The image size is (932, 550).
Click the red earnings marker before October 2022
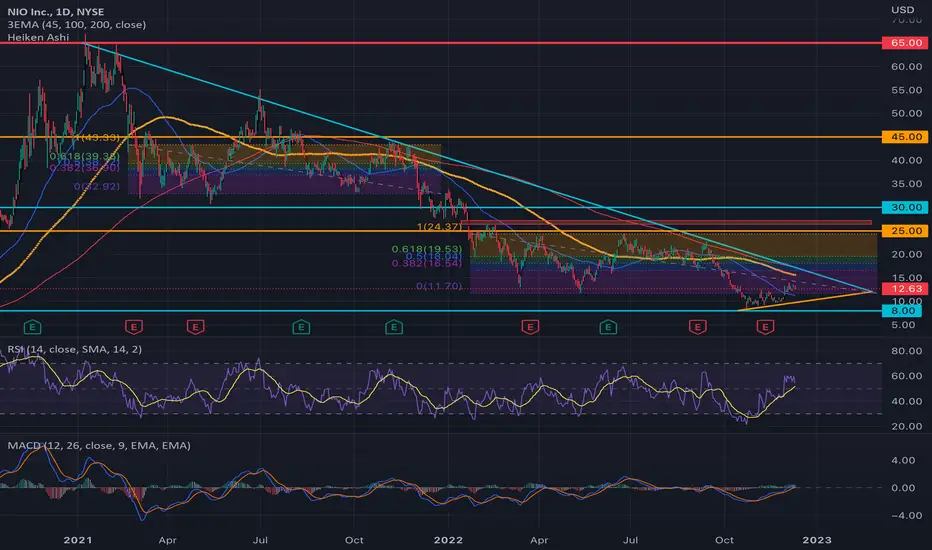tap(697, 327)
